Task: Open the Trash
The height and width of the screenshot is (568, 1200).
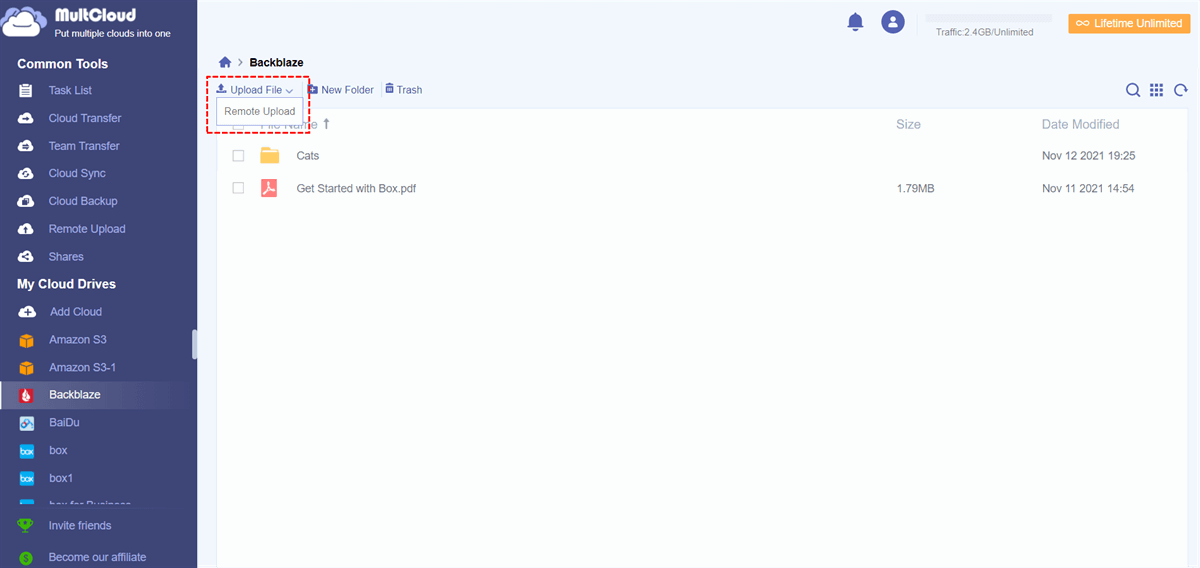Action: [x=403, y=90]
